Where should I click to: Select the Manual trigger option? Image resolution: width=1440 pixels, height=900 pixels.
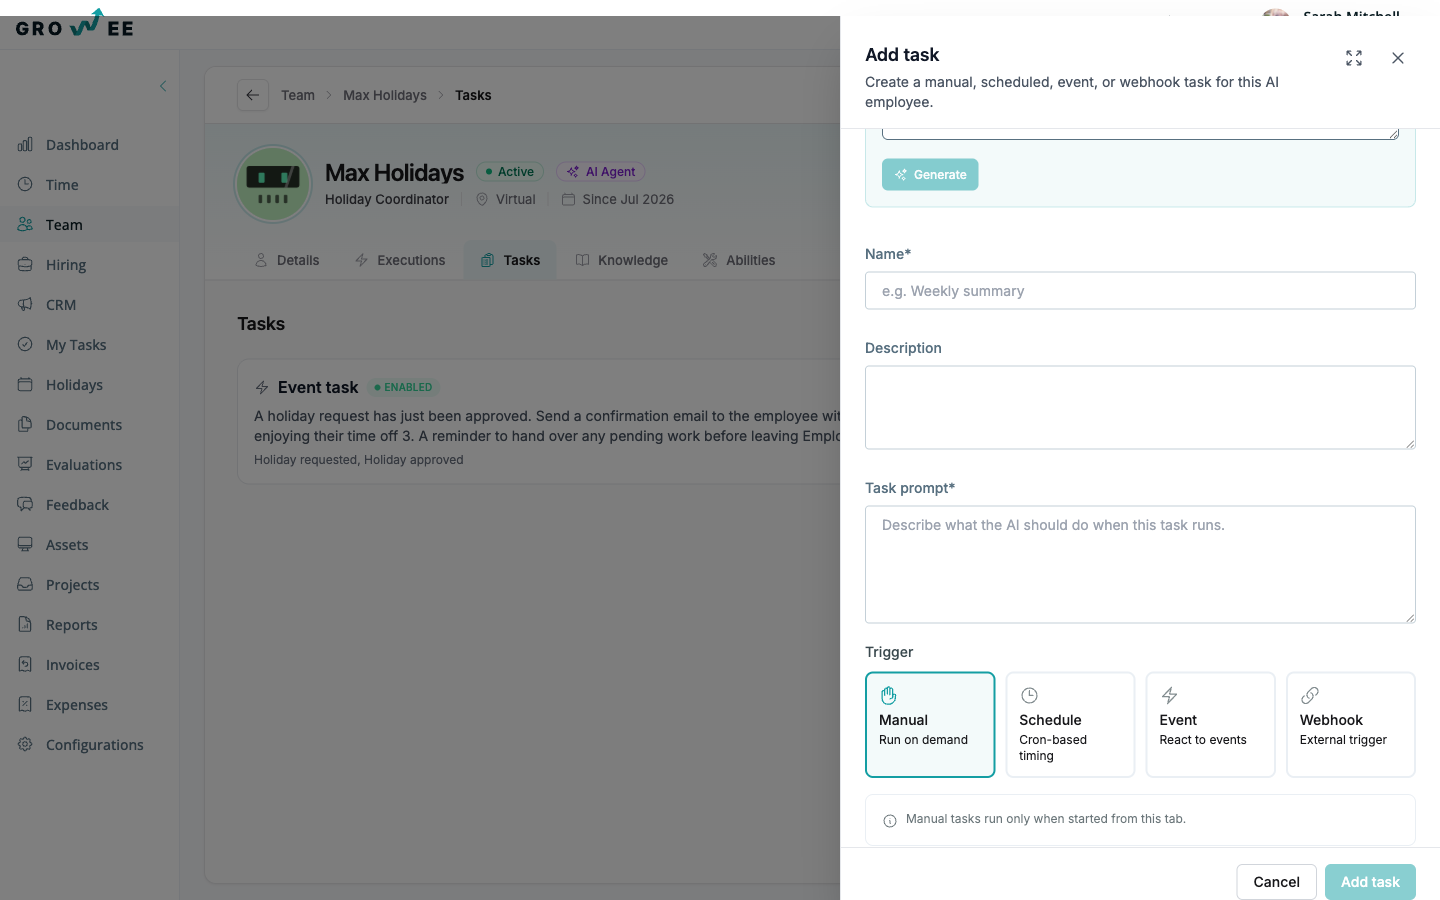(930, 725)
